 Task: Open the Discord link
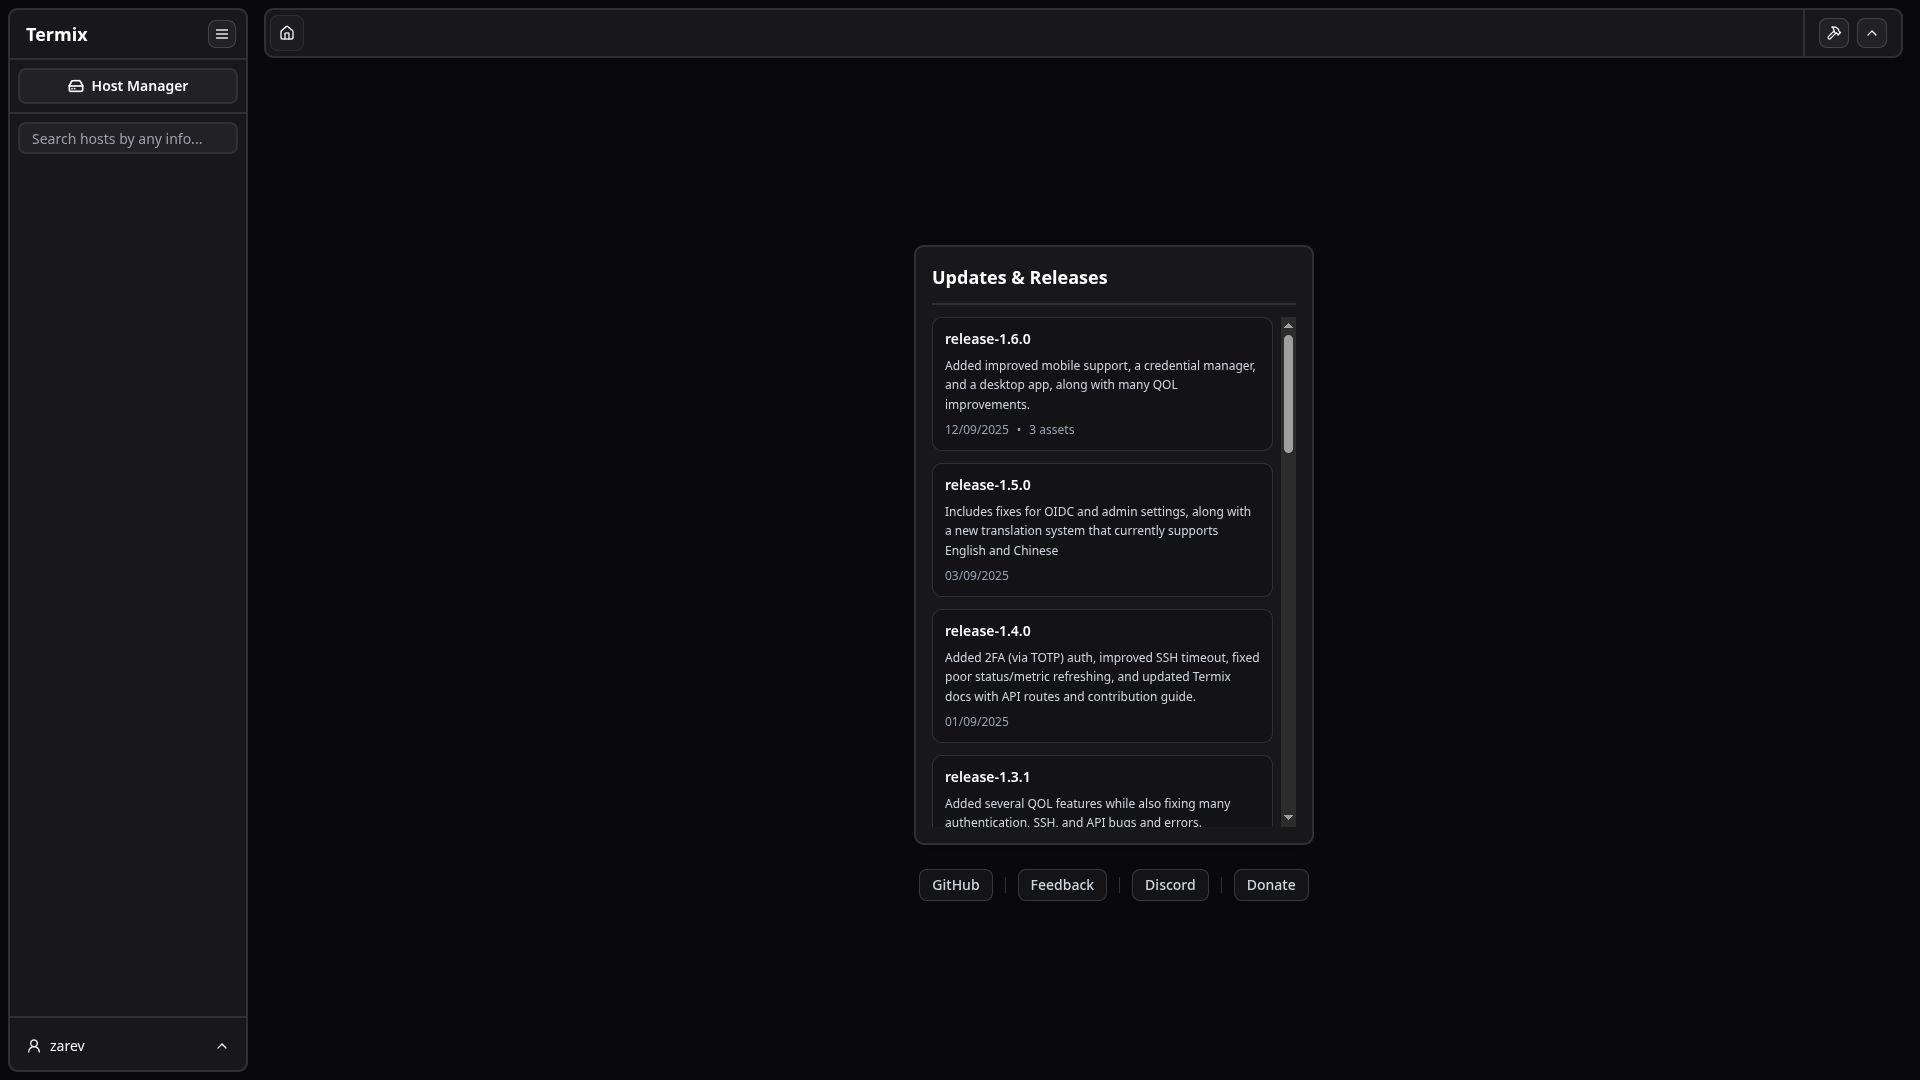point(1170,885)
